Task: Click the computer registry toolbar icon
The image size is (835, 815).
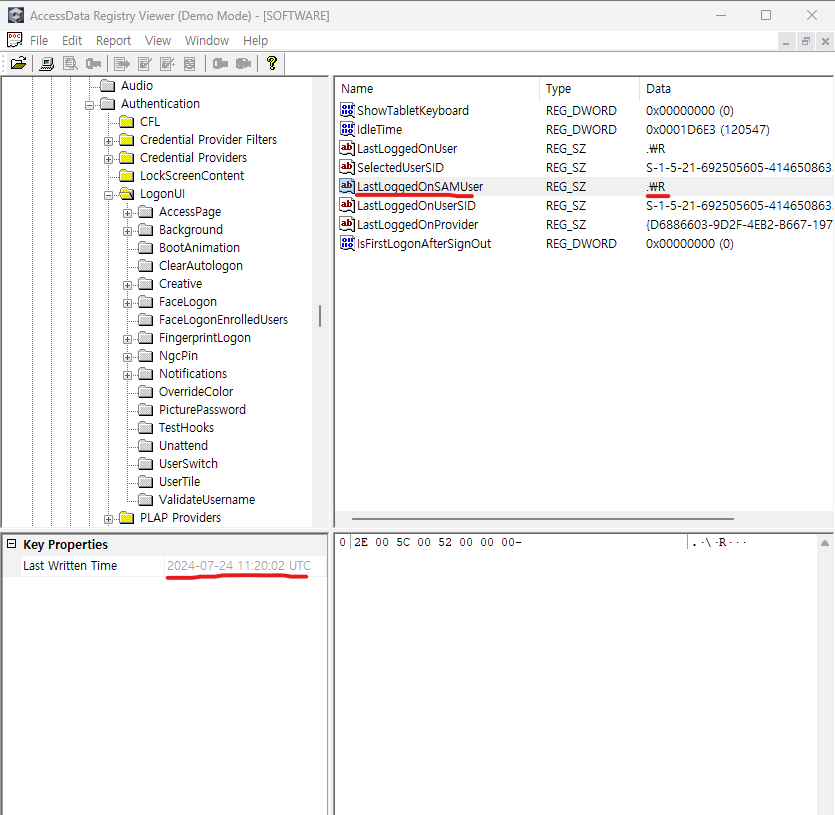Action: click(x=47, y=64)
